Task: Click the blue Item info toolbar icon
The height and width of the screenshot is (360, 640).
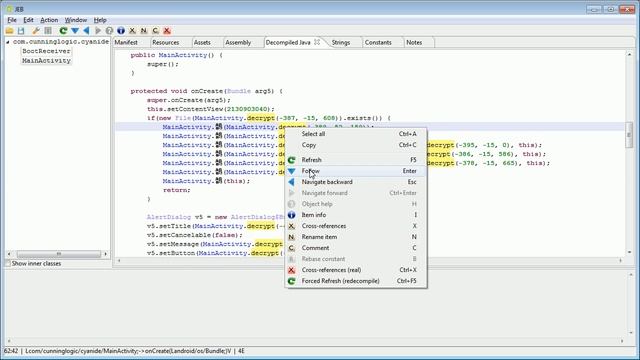Action: (121, 31)
